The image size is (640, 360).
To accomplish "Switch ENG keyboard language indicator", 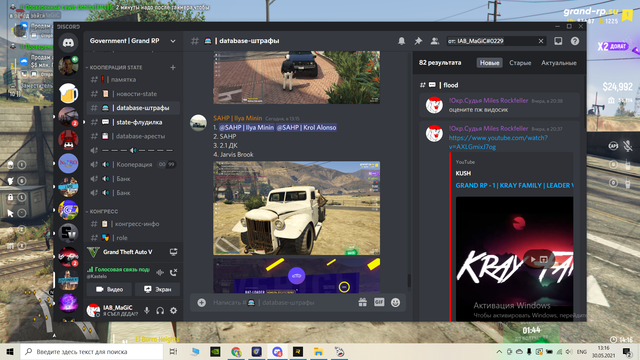I will pos(582,351).
